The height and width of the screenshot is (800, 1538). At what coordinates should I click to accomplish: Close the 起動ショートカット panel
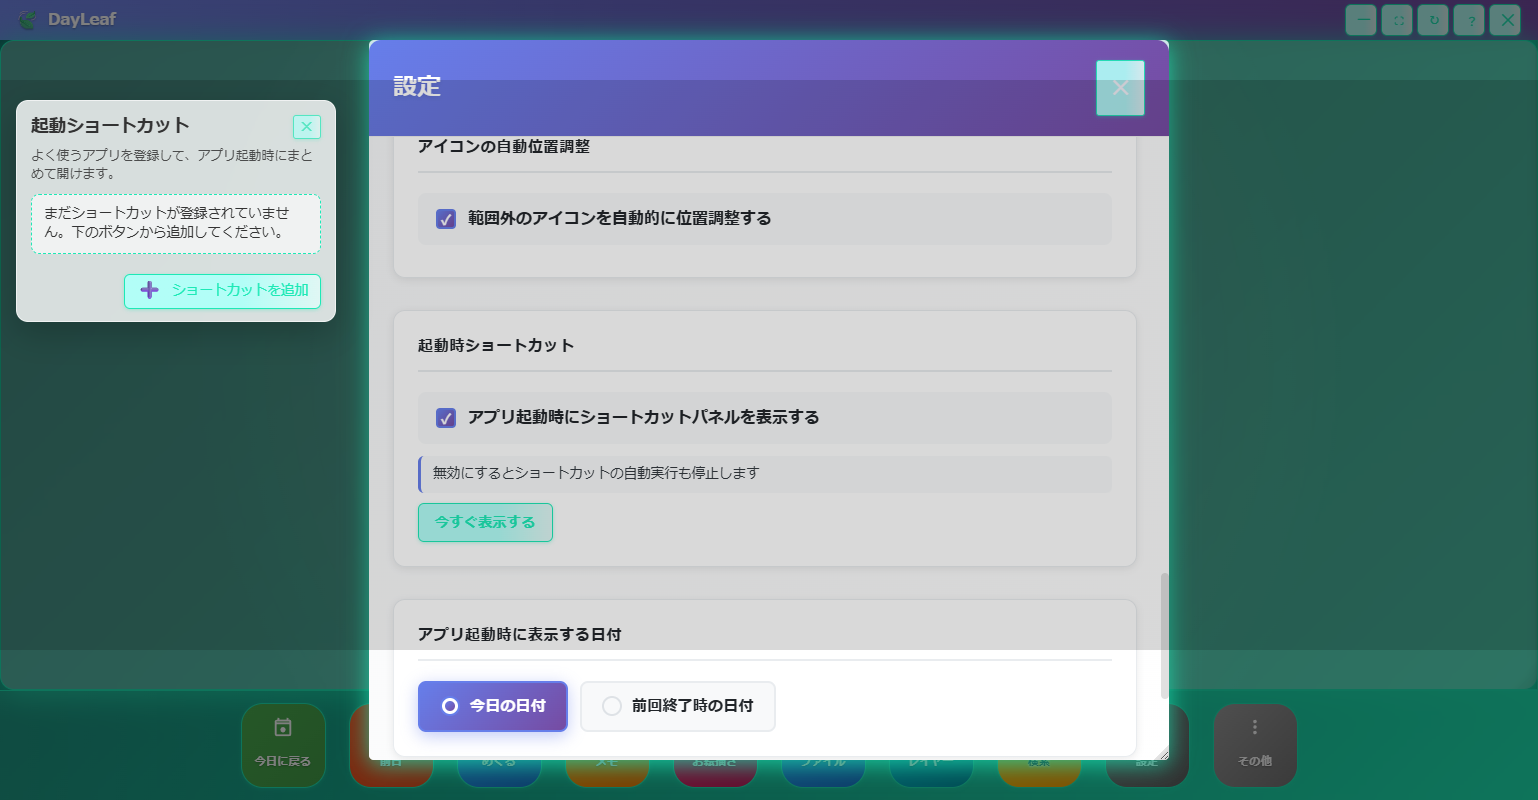tap(307, 127)
